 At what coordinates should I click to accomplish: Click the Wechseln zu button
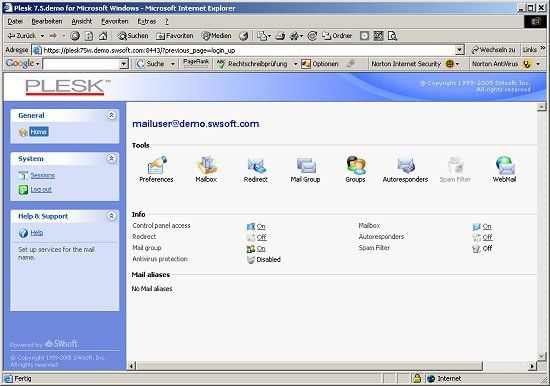coord(494,50)
